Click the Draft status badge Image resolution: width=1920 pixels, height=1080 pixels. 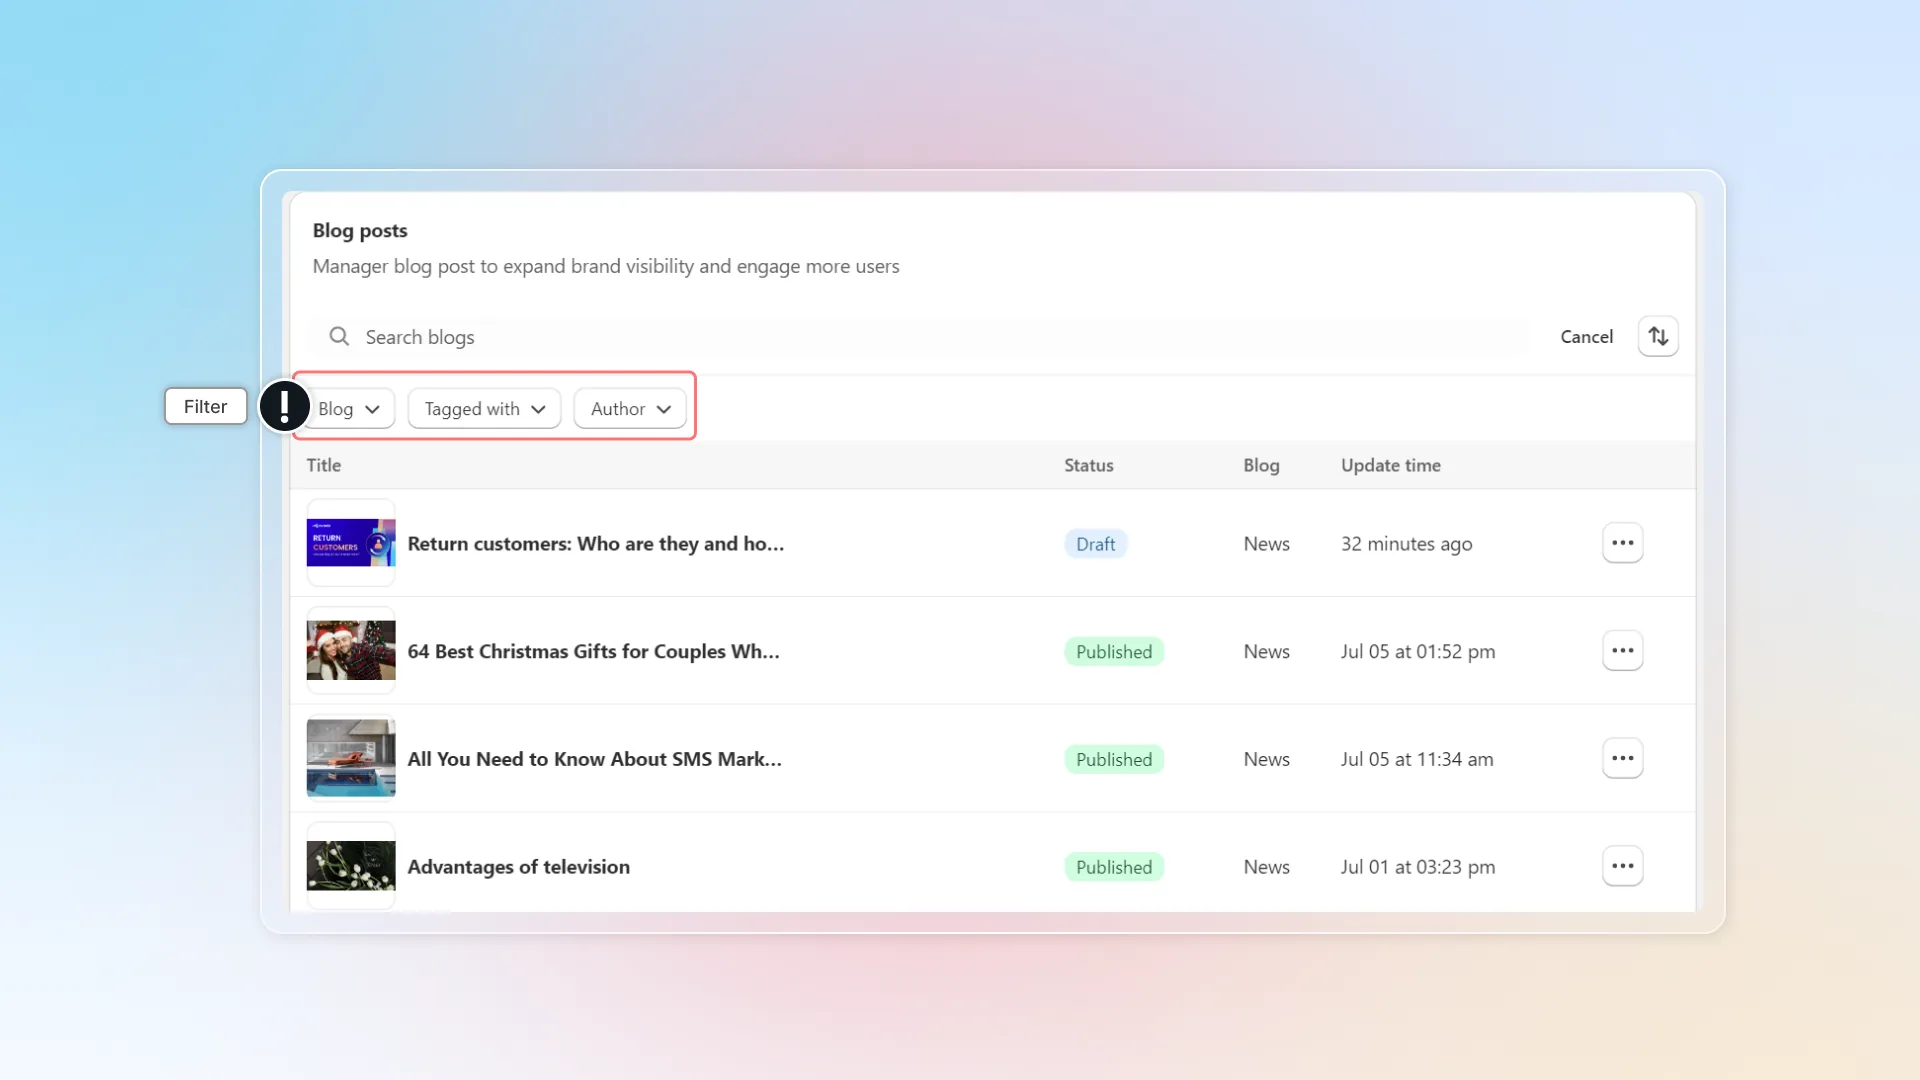[x=1095, y=544]
